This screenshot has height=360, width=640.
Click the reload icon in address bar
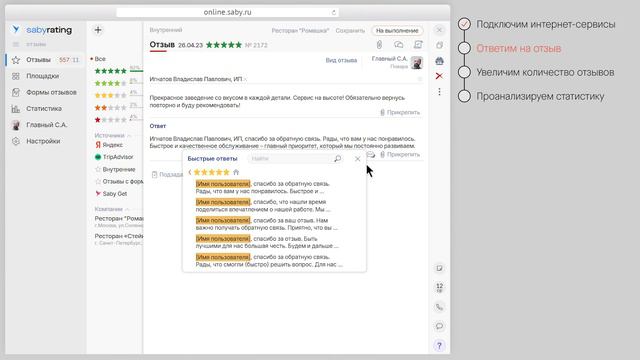[x=333, y=13]
